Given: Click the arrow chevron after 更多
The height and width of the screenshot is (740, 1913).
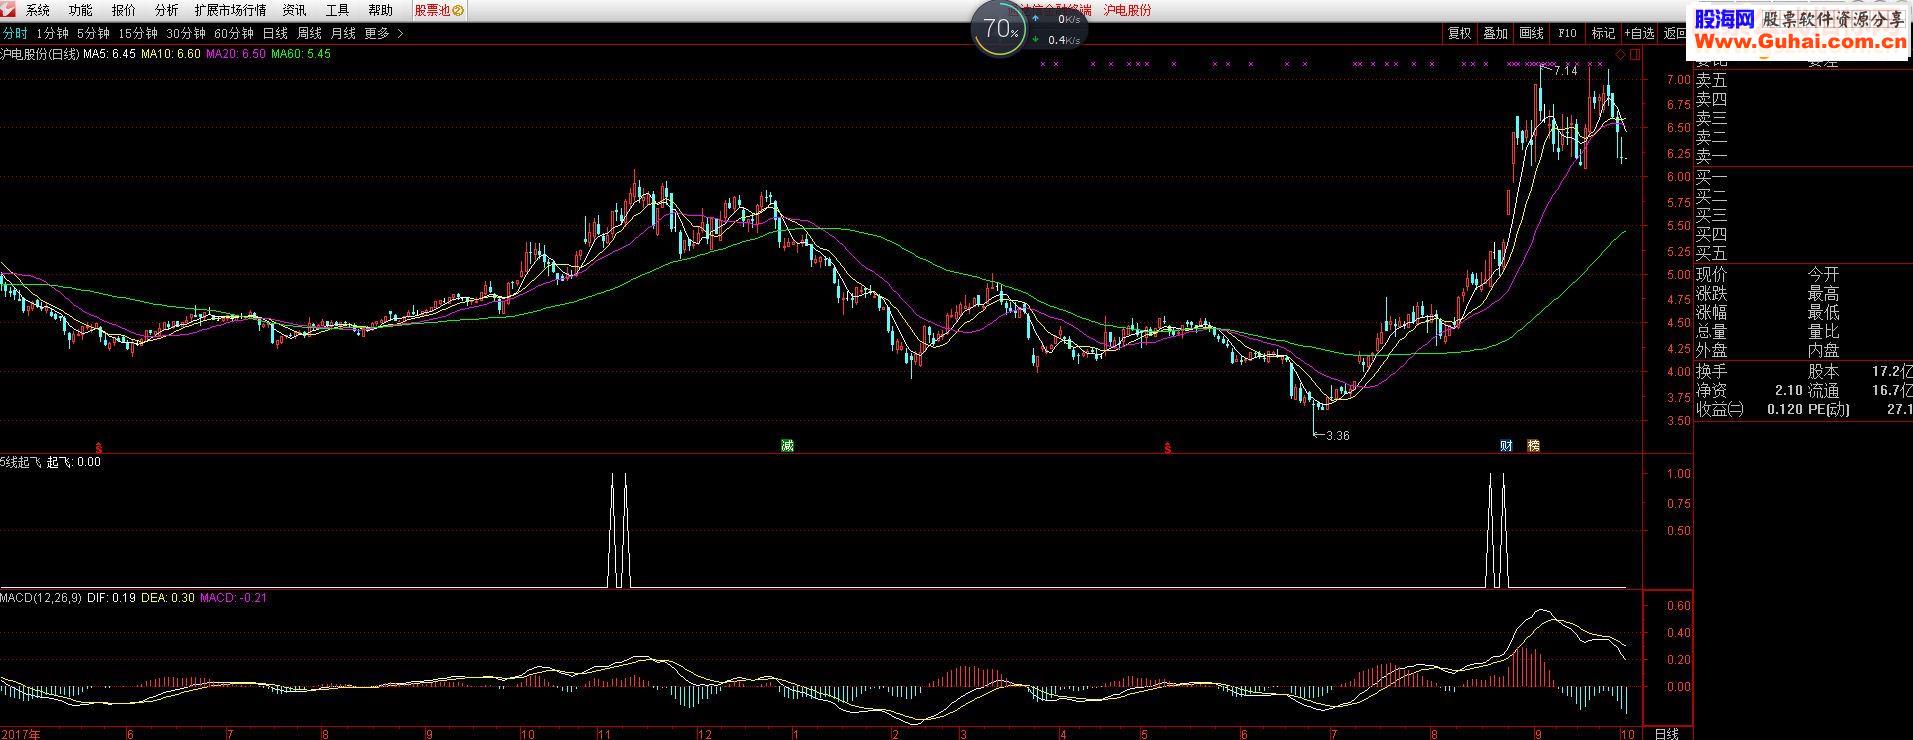Looking at the screenshot, I should click(401, 33).
